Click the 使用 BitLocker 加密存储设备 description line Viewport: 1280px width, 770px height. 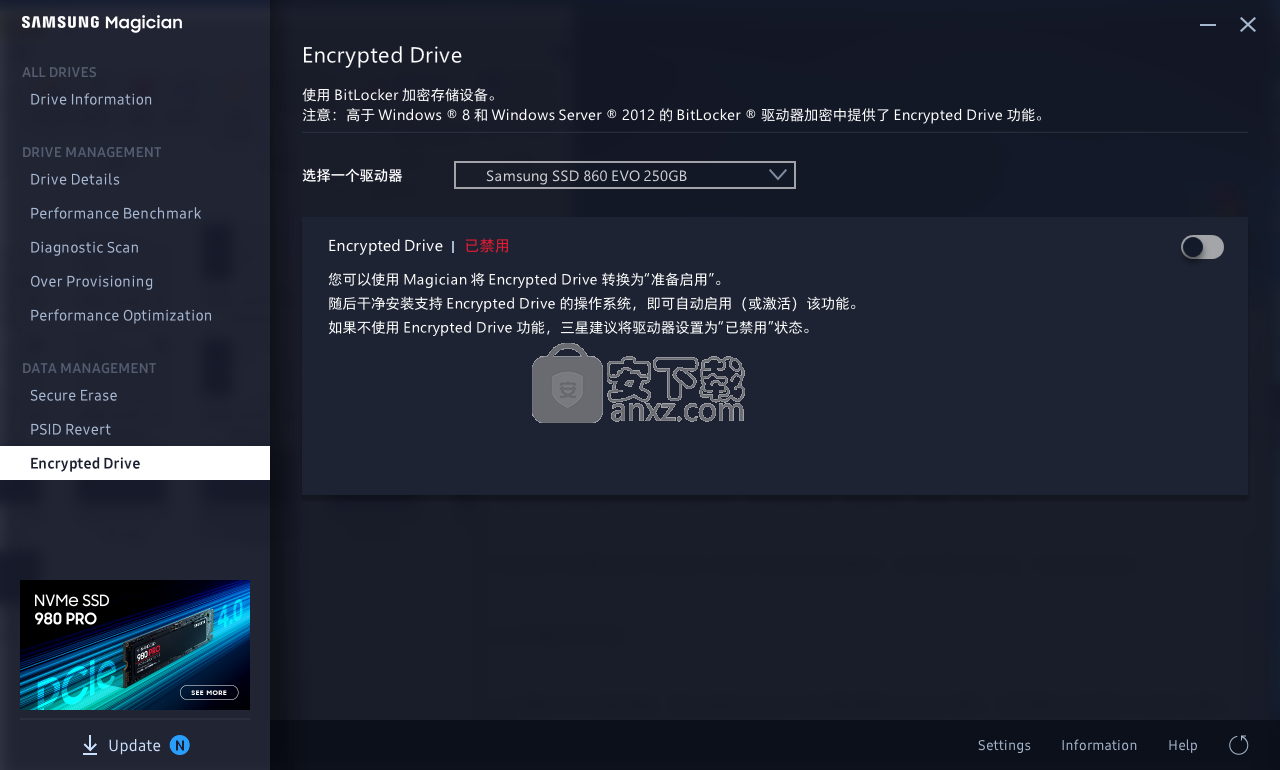[x=400, y=95]
